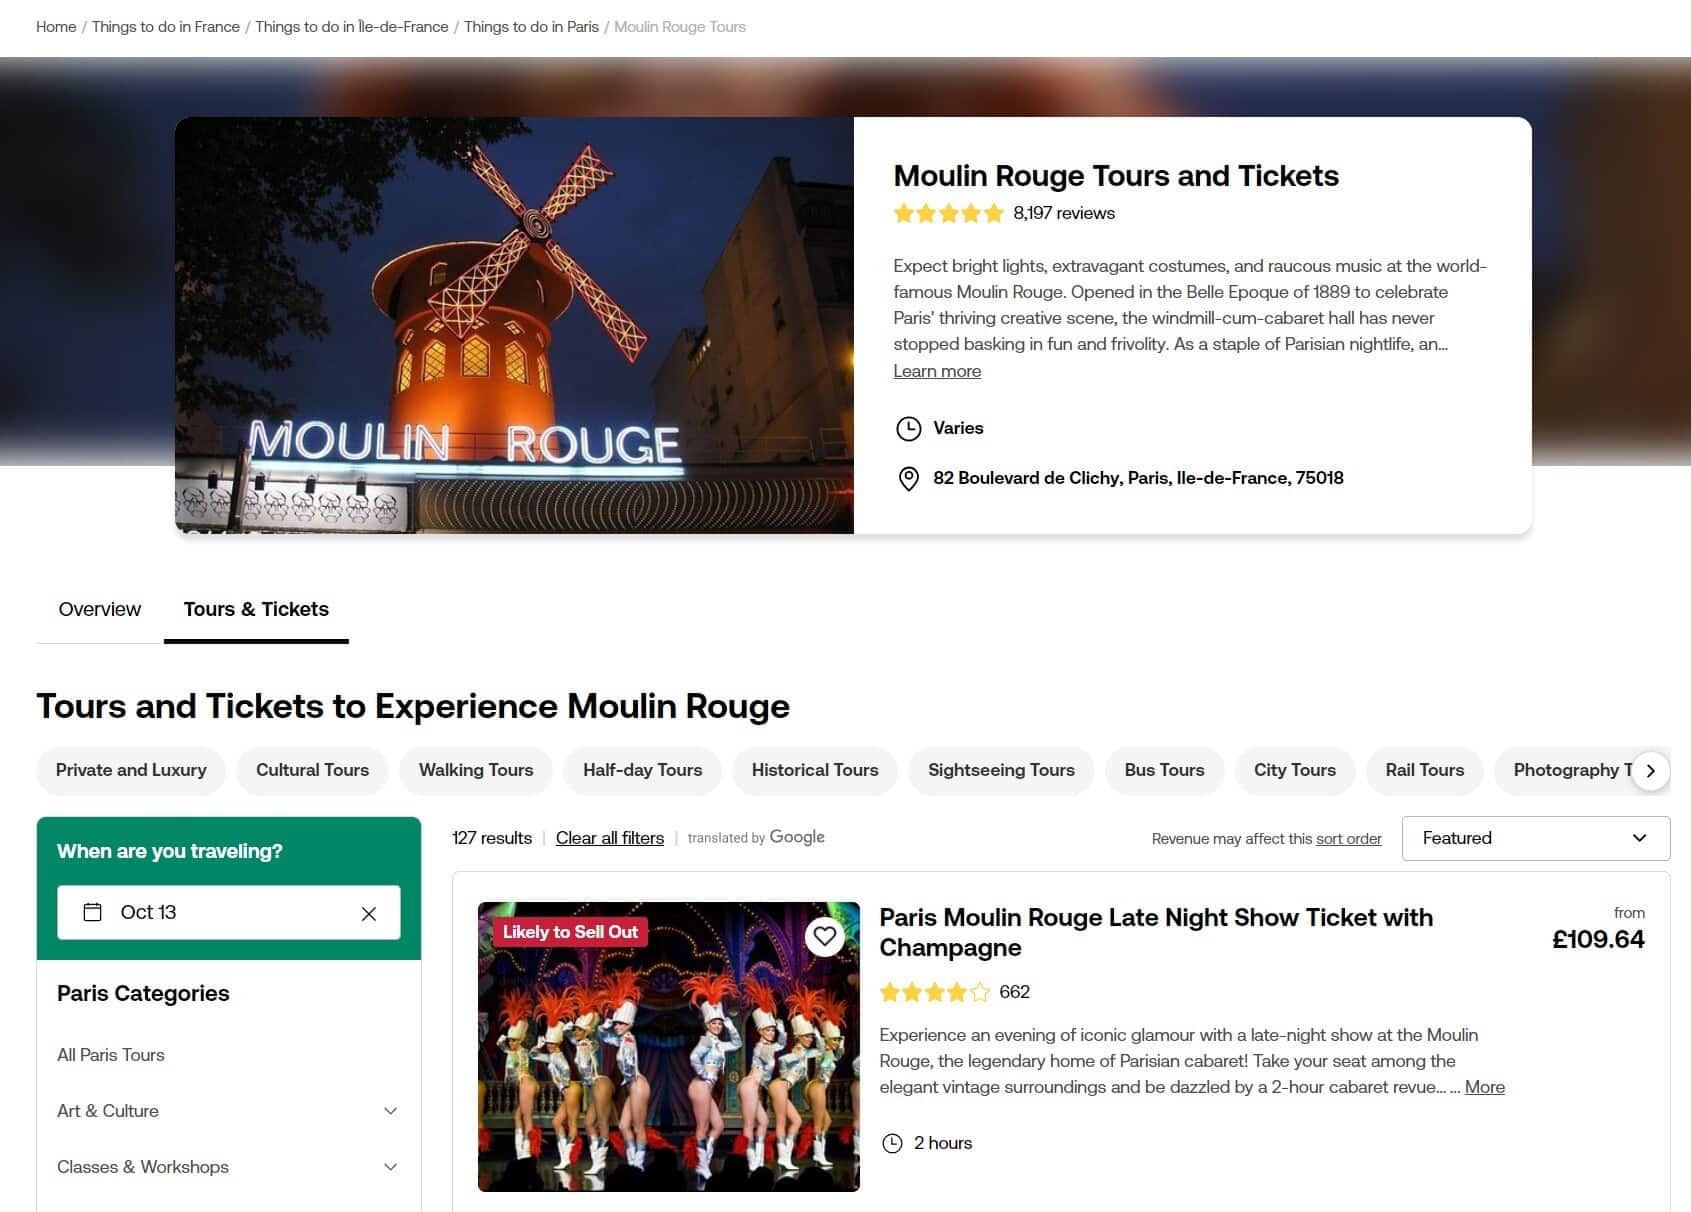Click the clock icon next to 2 hours

tap(892, 1143)
